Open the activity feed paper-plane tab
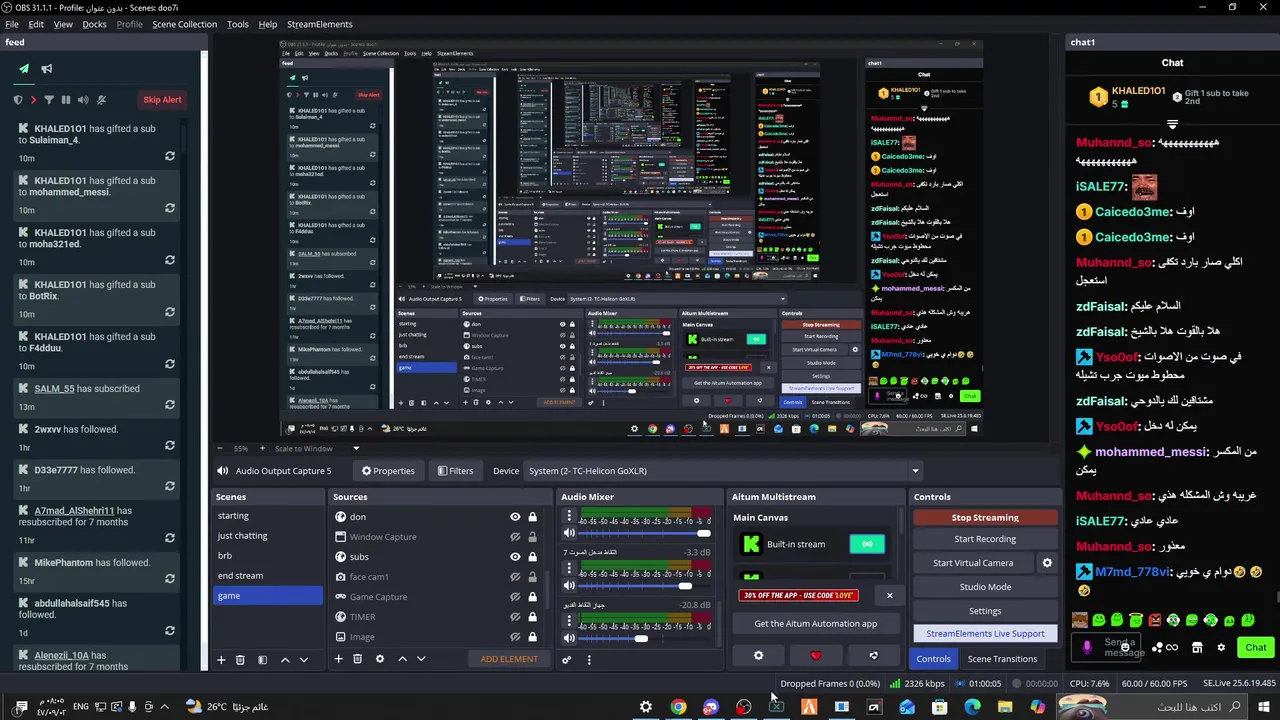Viewport: 1280px width, 720px height. pyautogui.click(x=24, y=69)
